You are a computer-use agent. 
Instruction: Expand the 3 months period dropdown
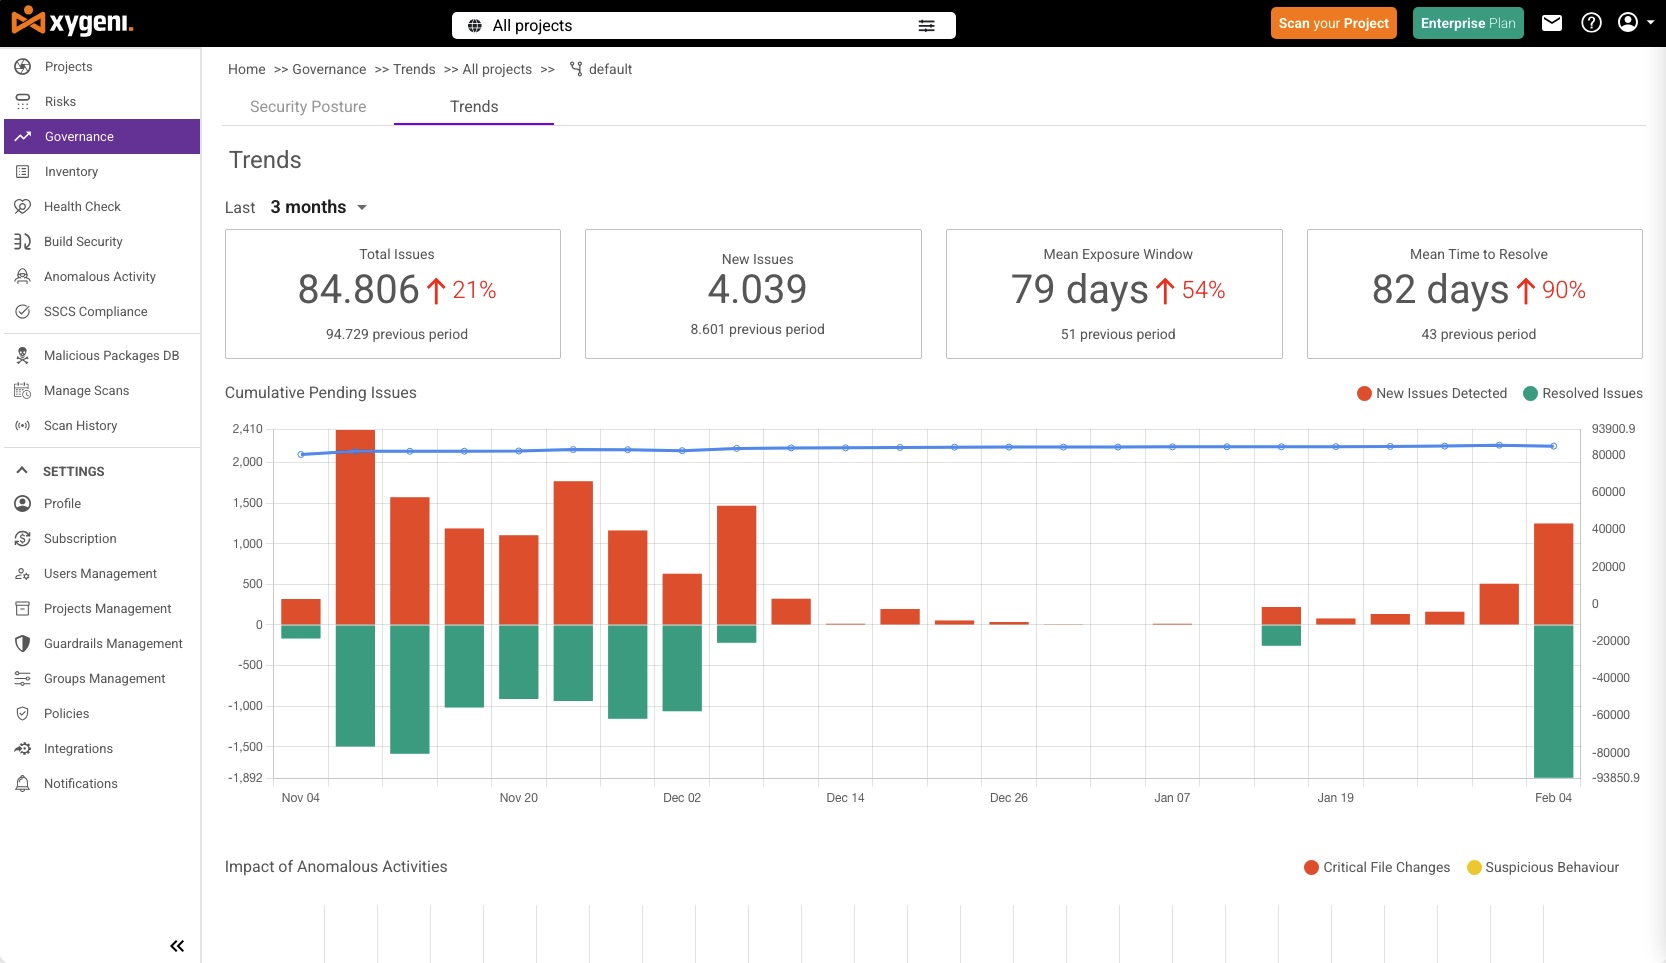(318, 207)
